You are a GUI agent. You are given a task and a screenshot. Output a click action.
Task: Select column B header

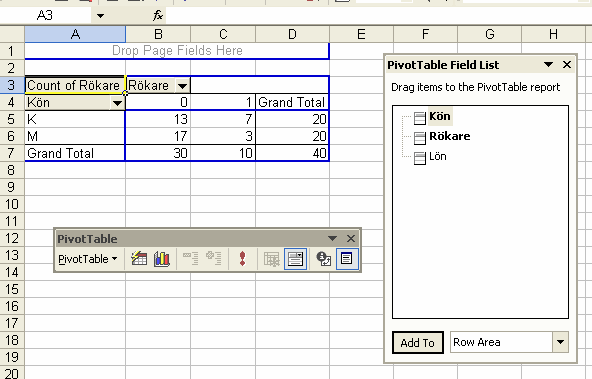click(x=158, y=34)
